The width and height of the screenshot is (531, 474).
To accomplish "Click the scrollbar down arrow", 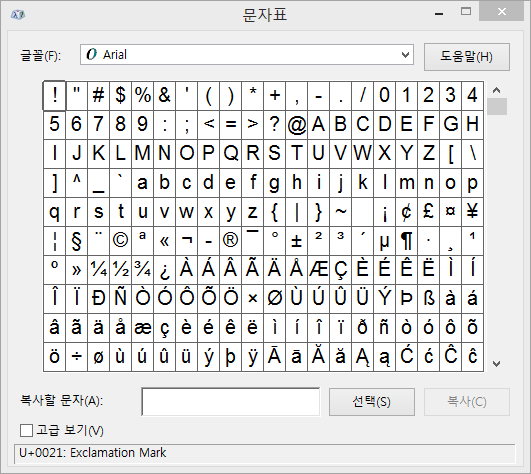I will click(496, 364).
